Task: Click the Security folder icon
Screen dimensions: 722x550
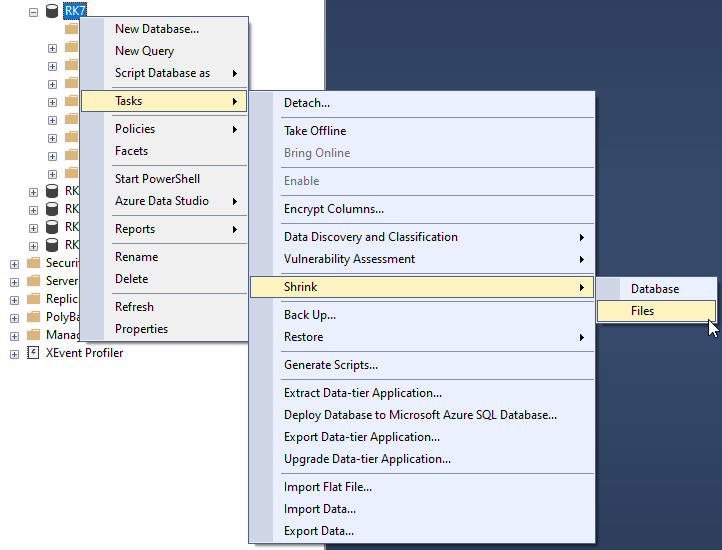Action: [33, 263]
